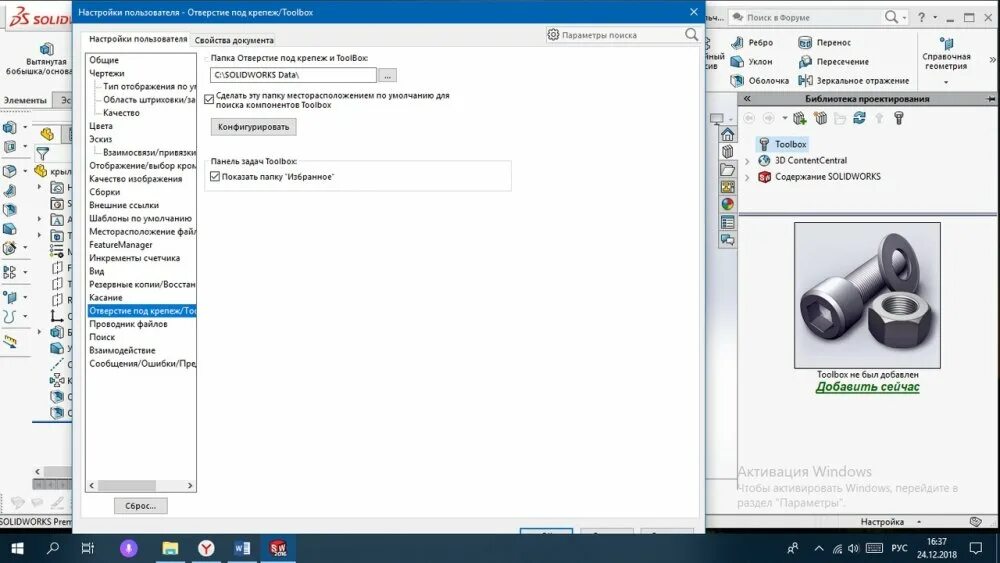
Task: Pin the Библиотека проектирования panel
Action: 990,99
